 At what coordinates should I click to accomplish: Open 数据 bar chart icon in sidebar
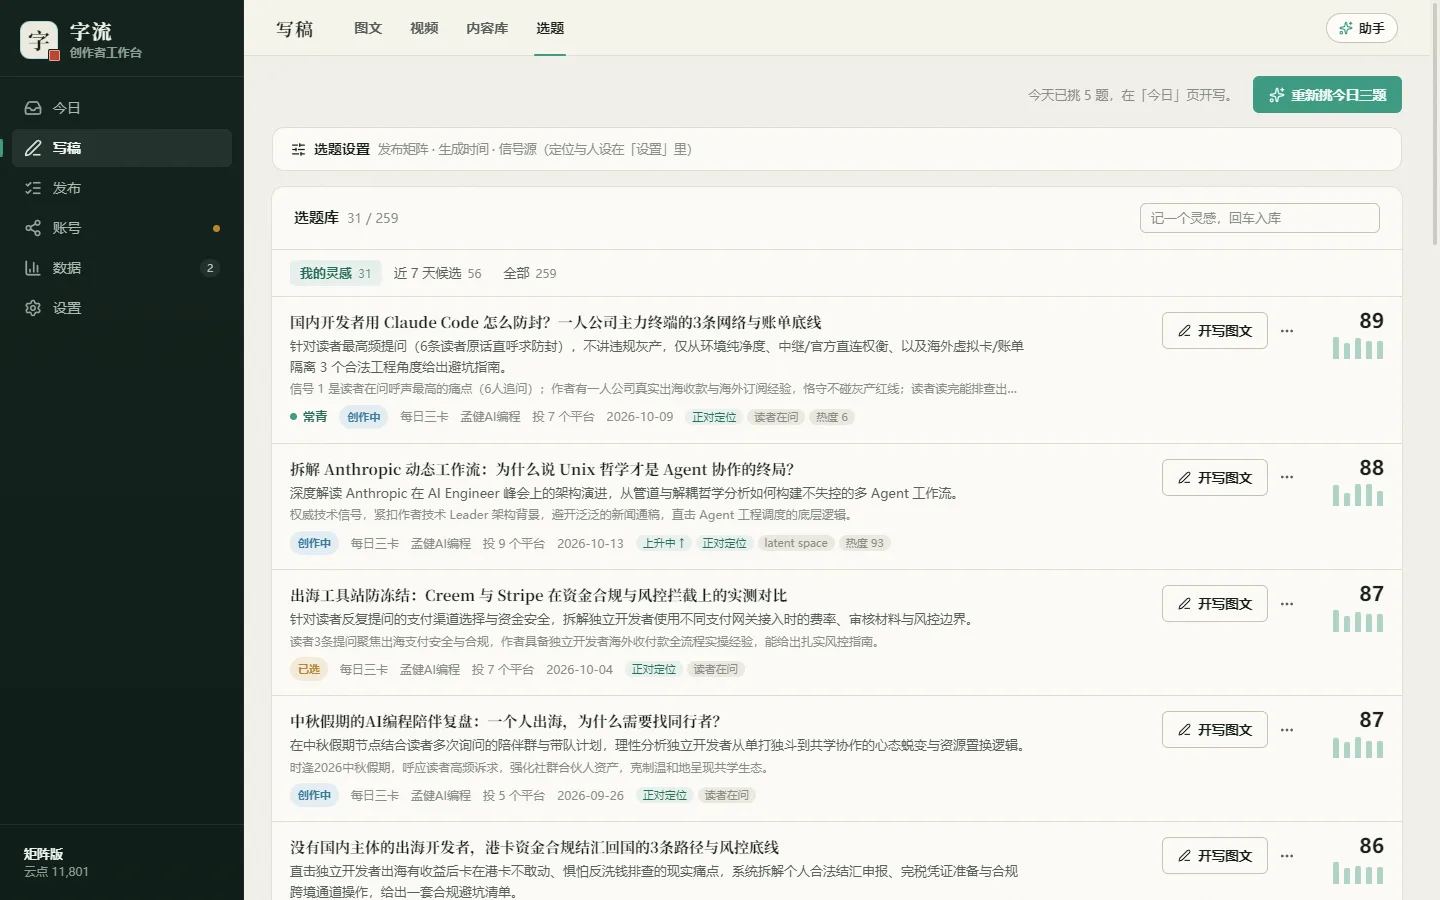pos(33,268)
